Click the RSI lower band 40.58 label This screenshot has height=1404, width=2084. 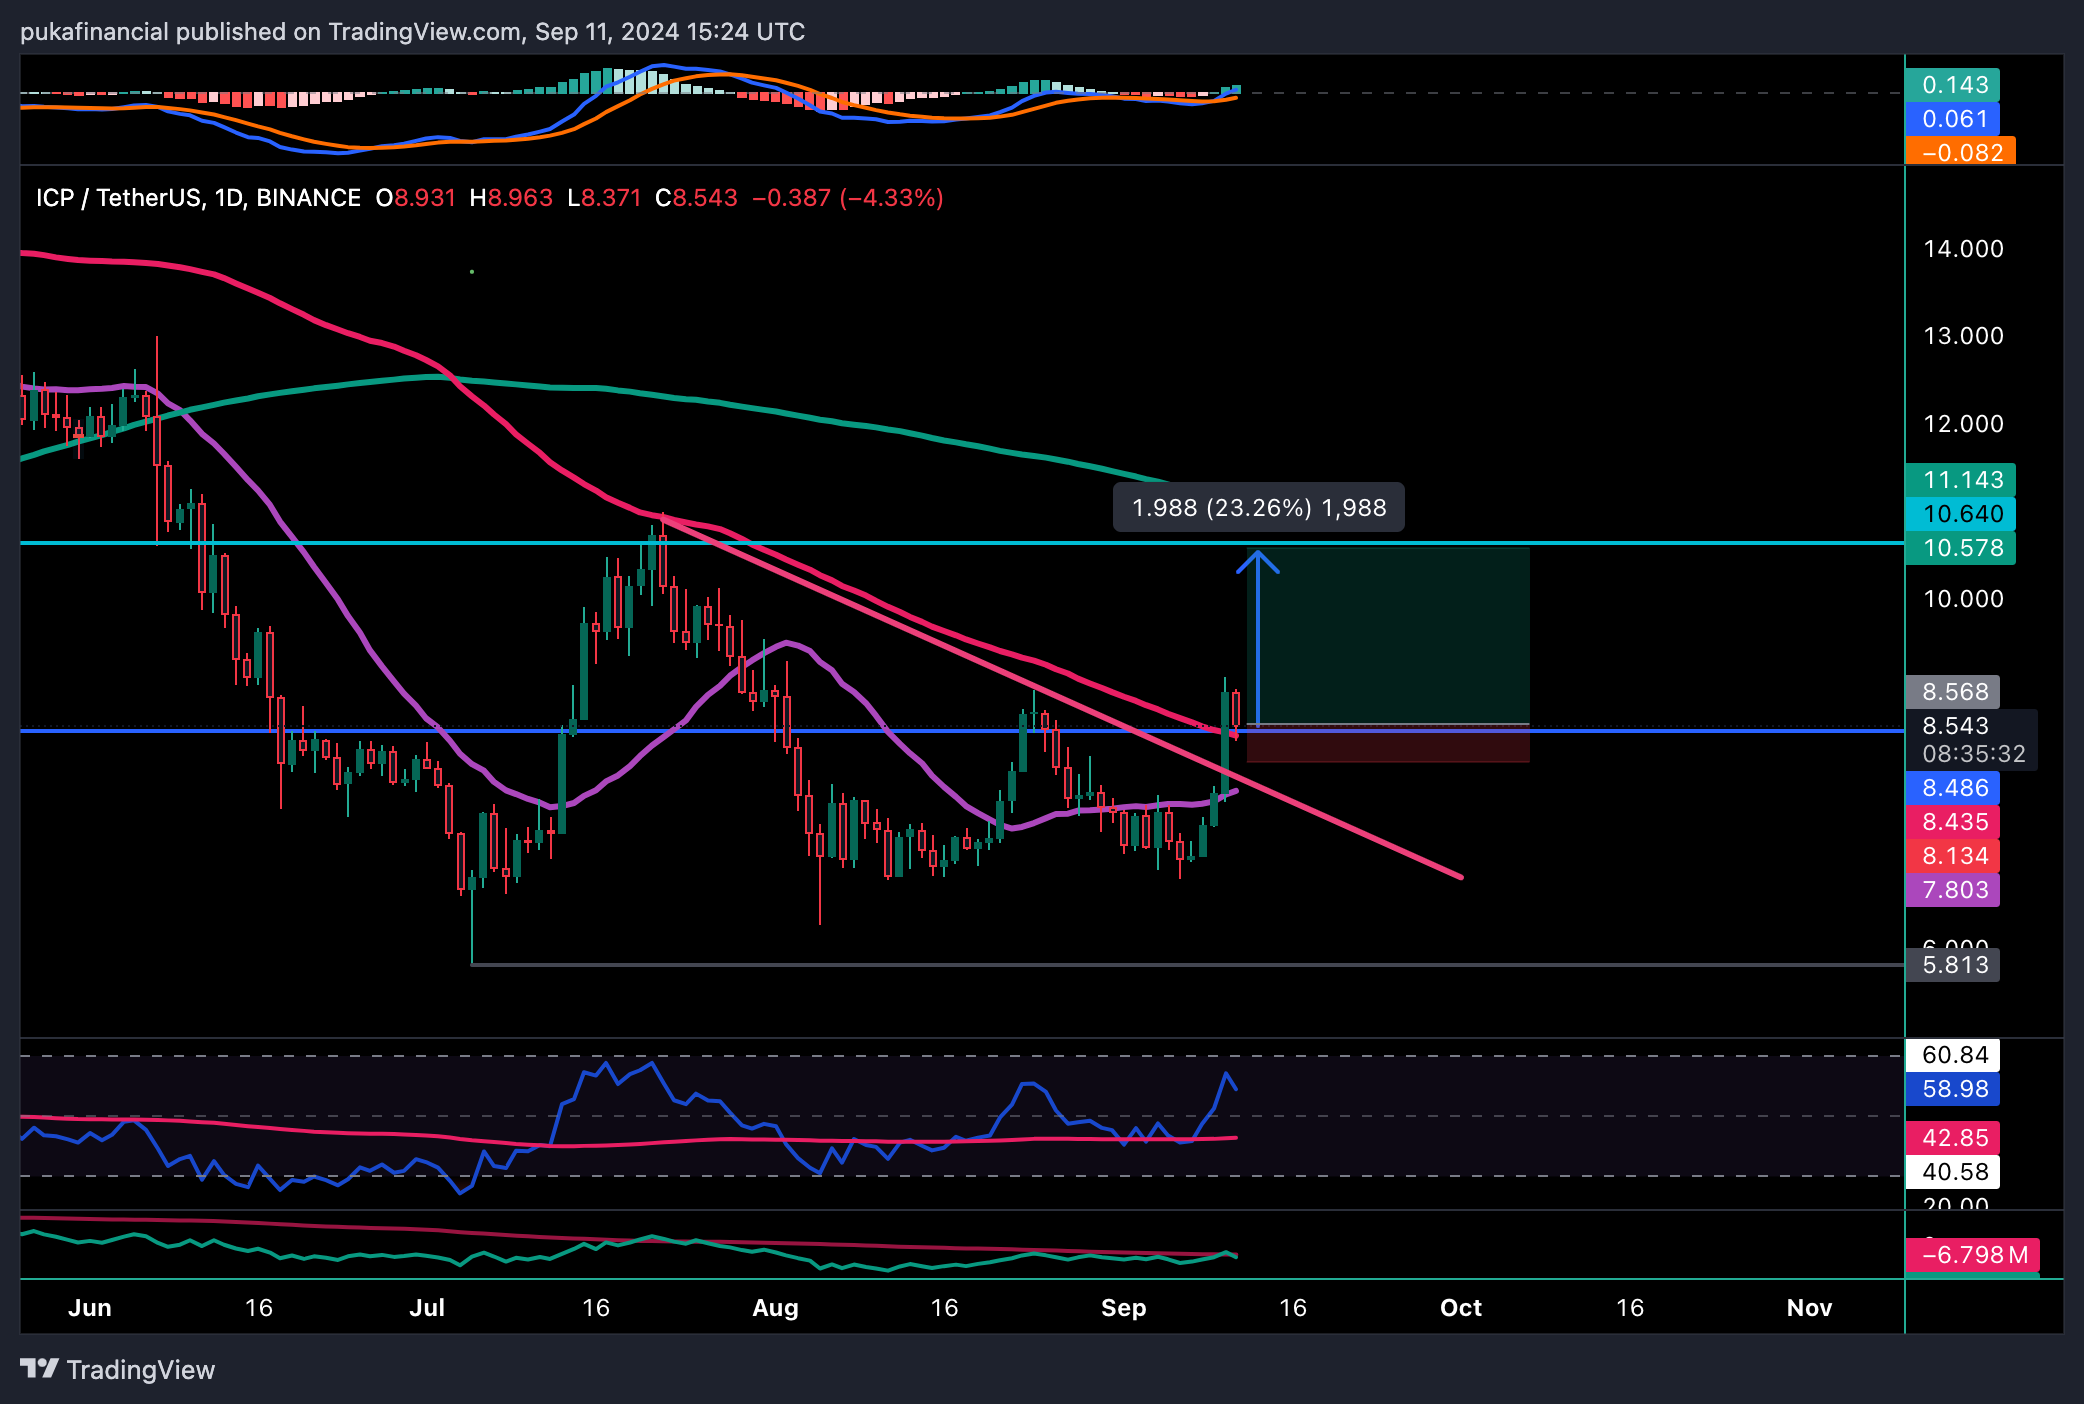[1953, 1172]
